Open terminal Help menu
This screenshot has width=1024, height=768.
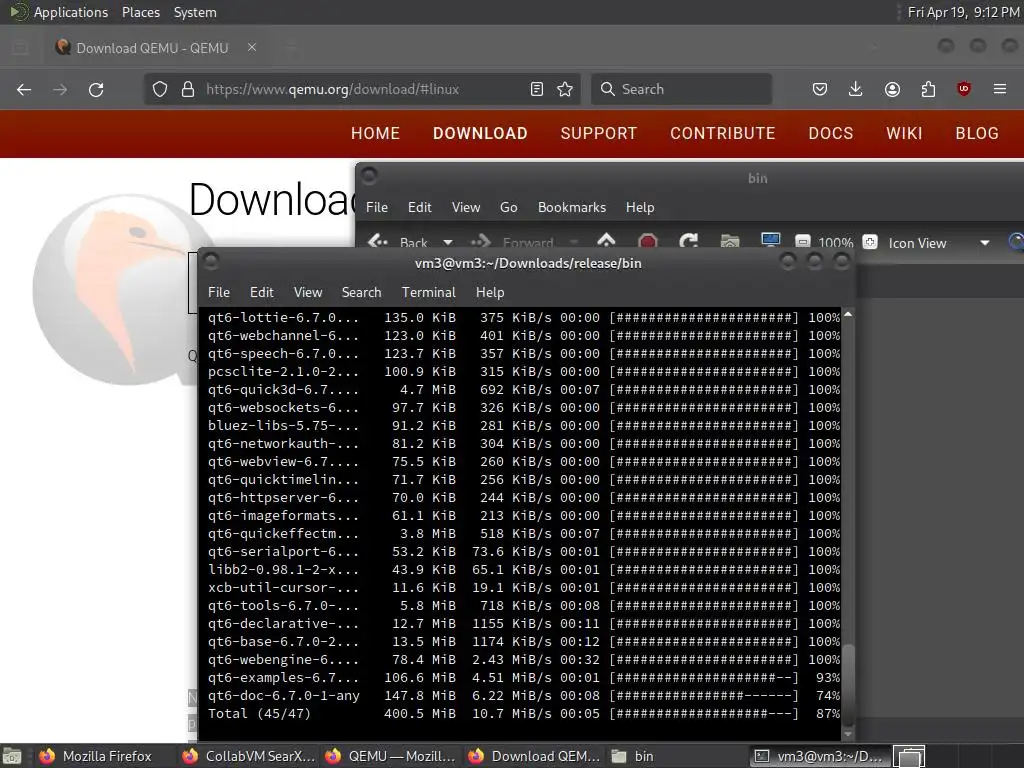pos(490,292)
